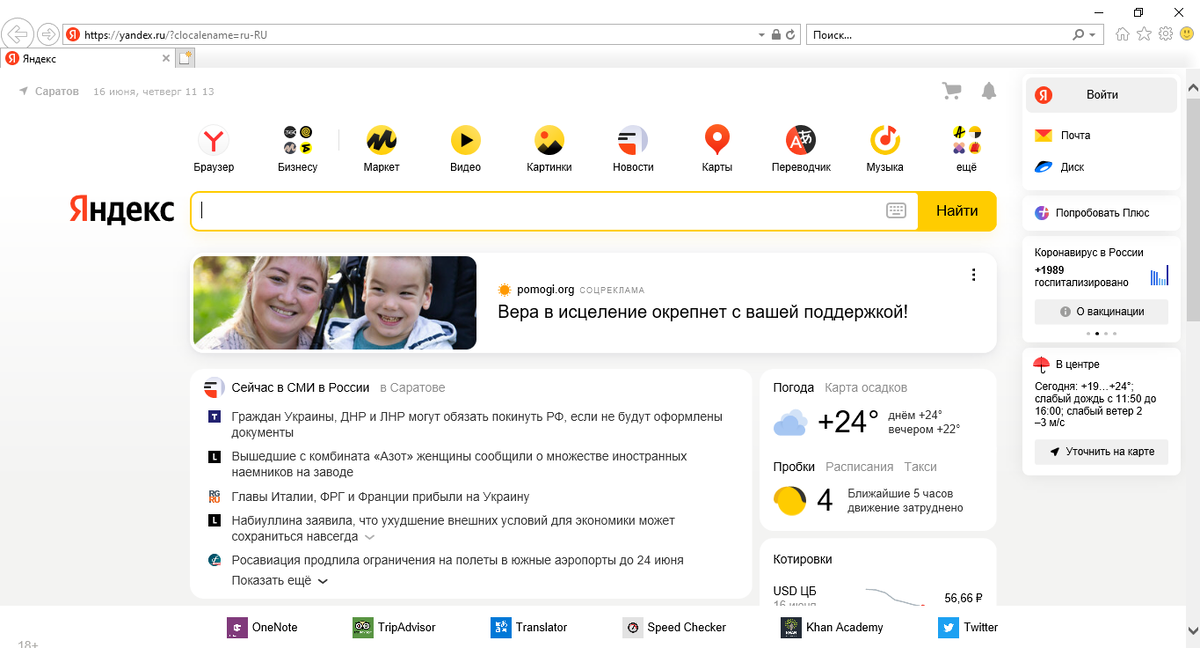Screen dimensions: 1200x648
Task: Open the address bar dropdown arrow
Action: tap(761, 33)
